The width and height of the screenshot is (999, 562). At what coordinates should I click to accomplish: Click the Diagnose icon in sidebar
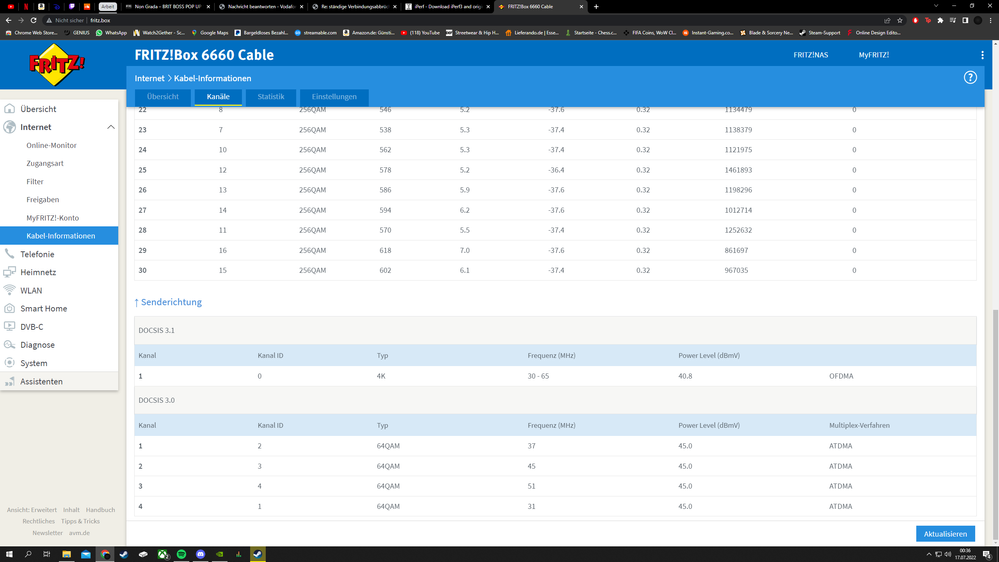(10, 345)
